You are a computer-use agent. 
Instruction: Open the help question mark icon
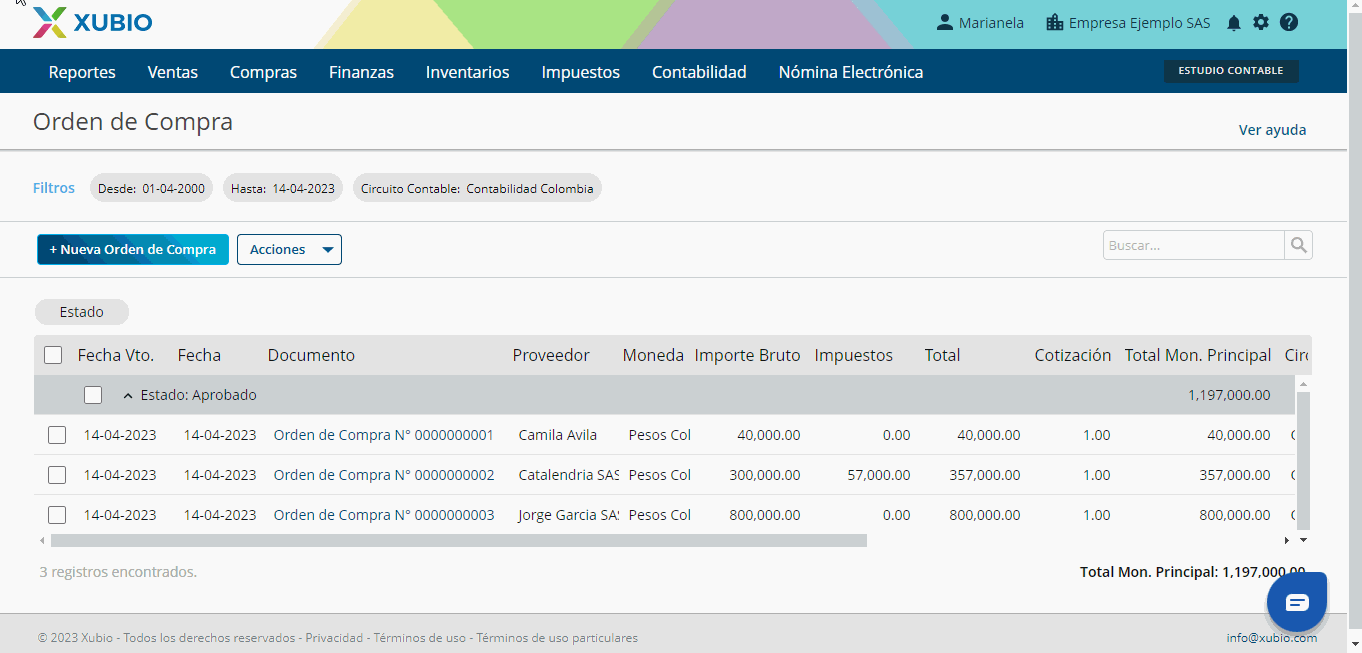click(x=1289, y=22)
